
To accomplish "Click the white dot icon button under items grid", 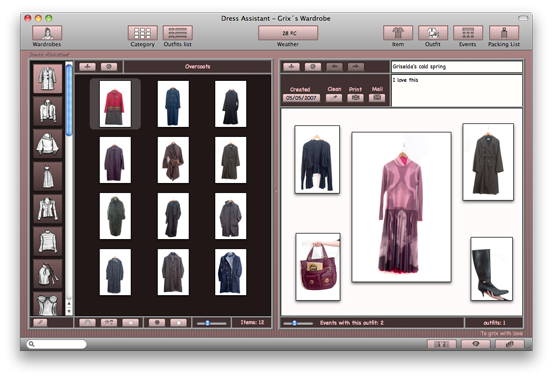I will [130, 322].
